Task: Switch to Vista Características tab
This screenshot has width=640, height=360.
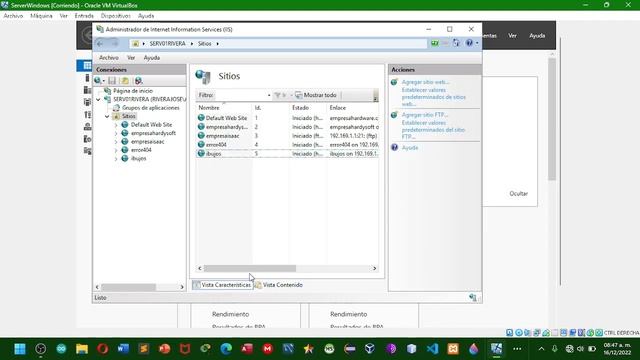Action: click(x=222, y=285)
